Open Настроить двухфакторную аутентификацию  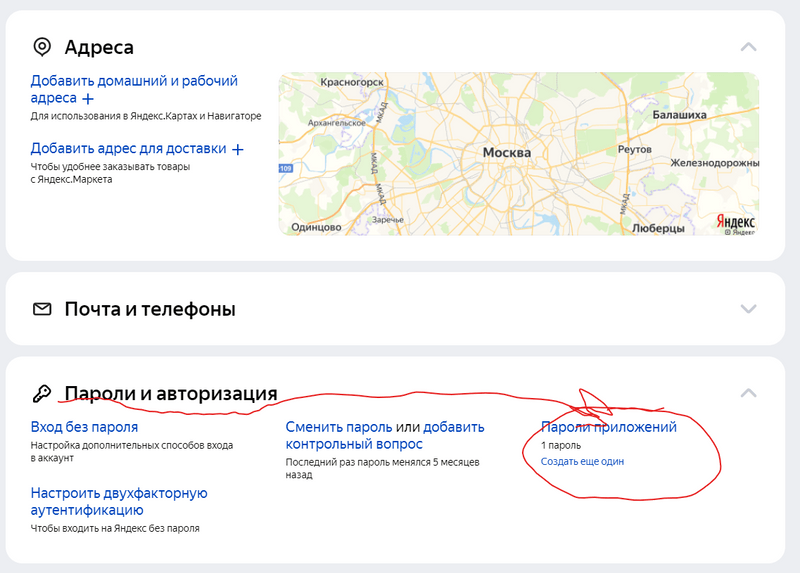click(118, 501)
